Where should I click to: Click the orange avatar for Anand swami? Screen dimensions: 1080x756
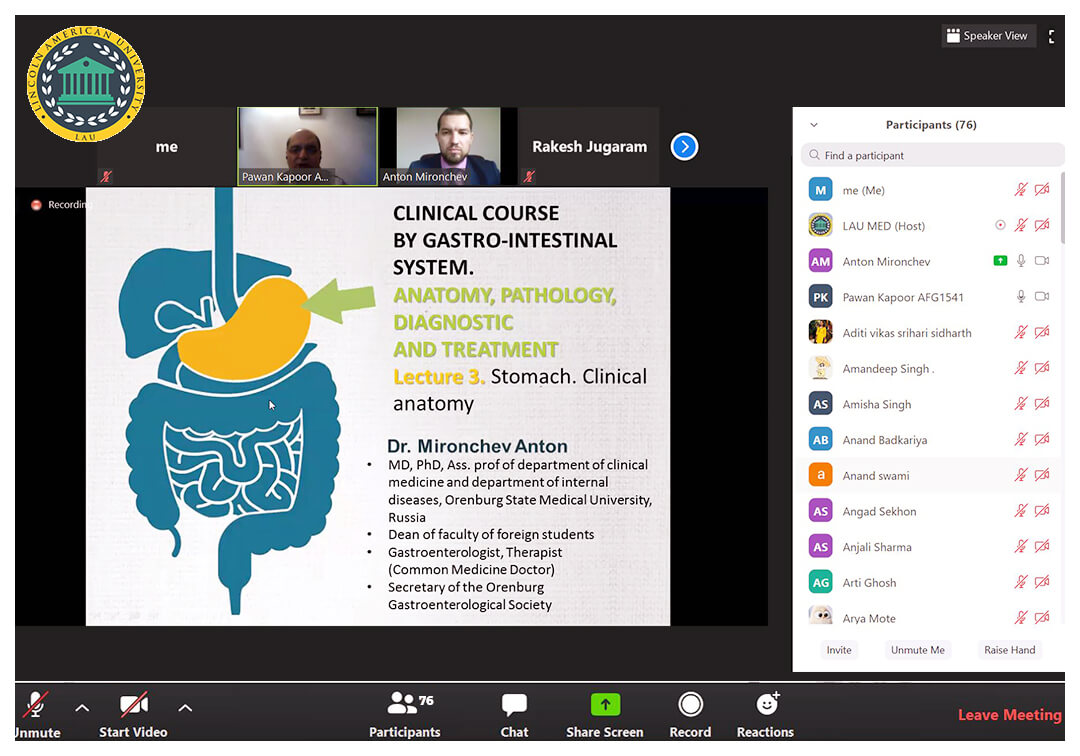(x=820, y=475)
